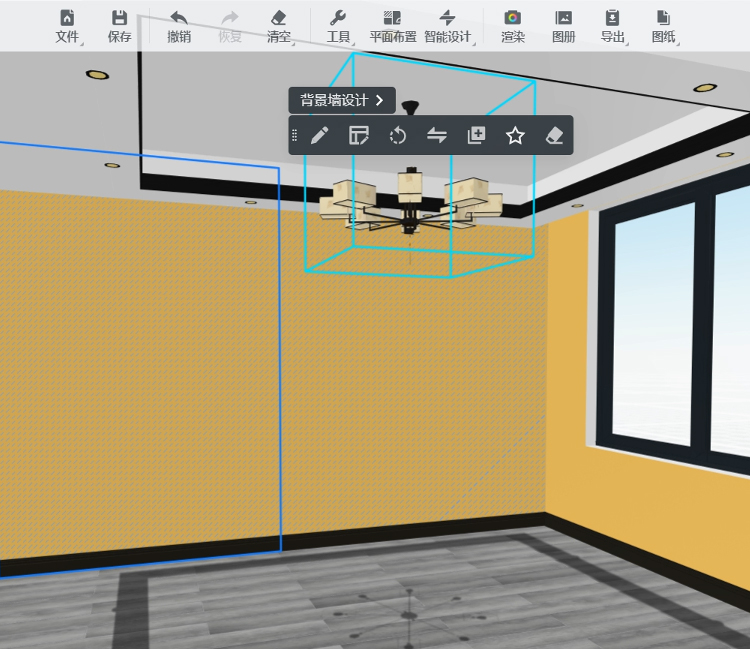
Task: Delete chandelier with floating toolbar eraser
Action: coord(554,135)
